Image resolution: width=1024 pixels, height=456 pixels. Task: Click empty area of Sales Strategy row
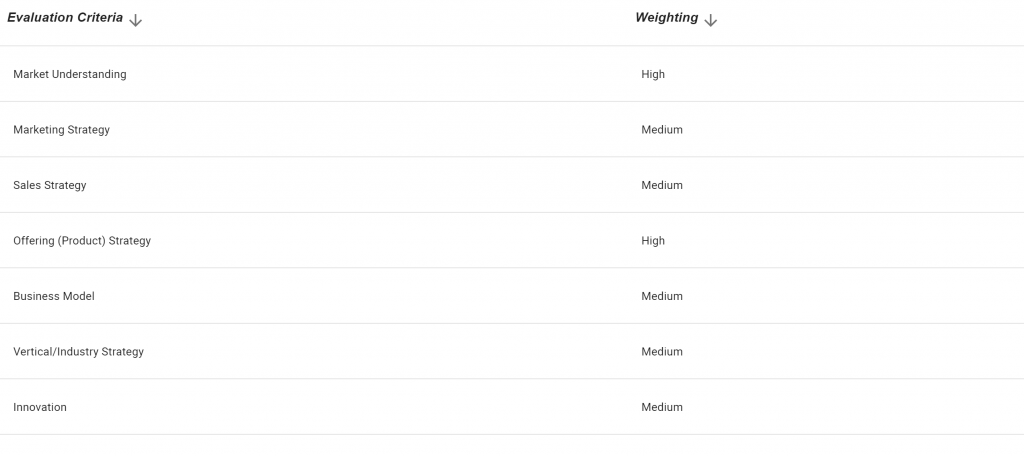[359, 185]
